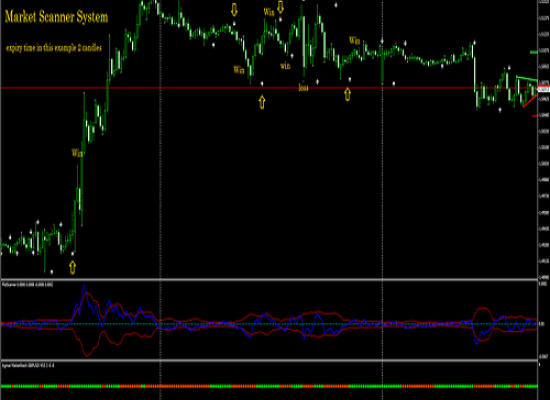
Task: Click the loss label on the red line
Action: (303, 88)
